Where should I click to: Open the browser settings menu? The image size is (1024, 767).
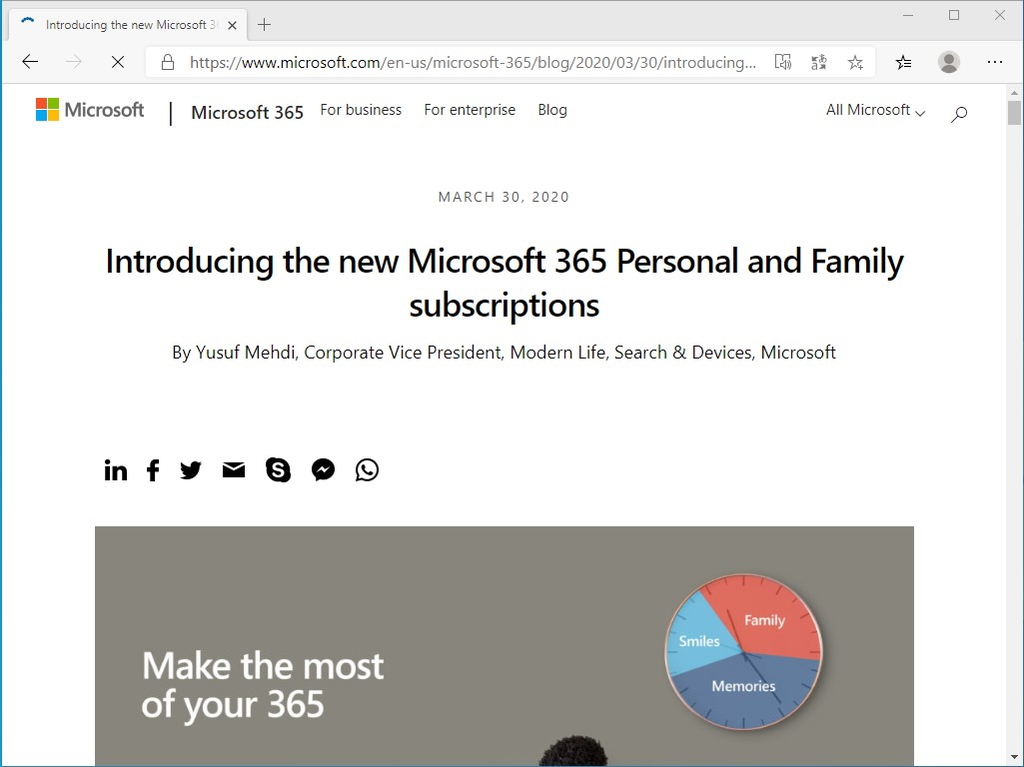995,62
